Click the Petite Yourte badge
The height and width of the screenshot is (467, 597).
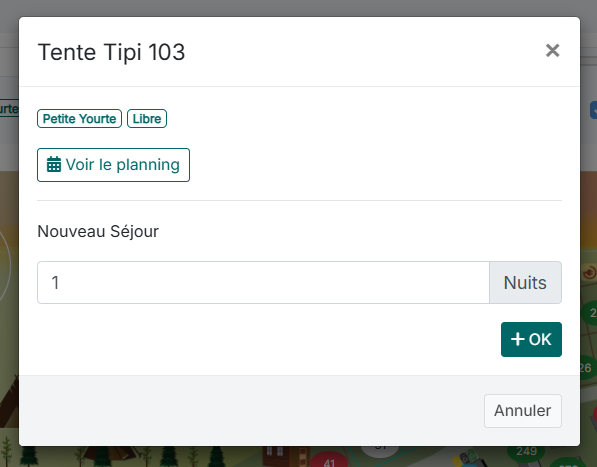(x=79, y=118)
